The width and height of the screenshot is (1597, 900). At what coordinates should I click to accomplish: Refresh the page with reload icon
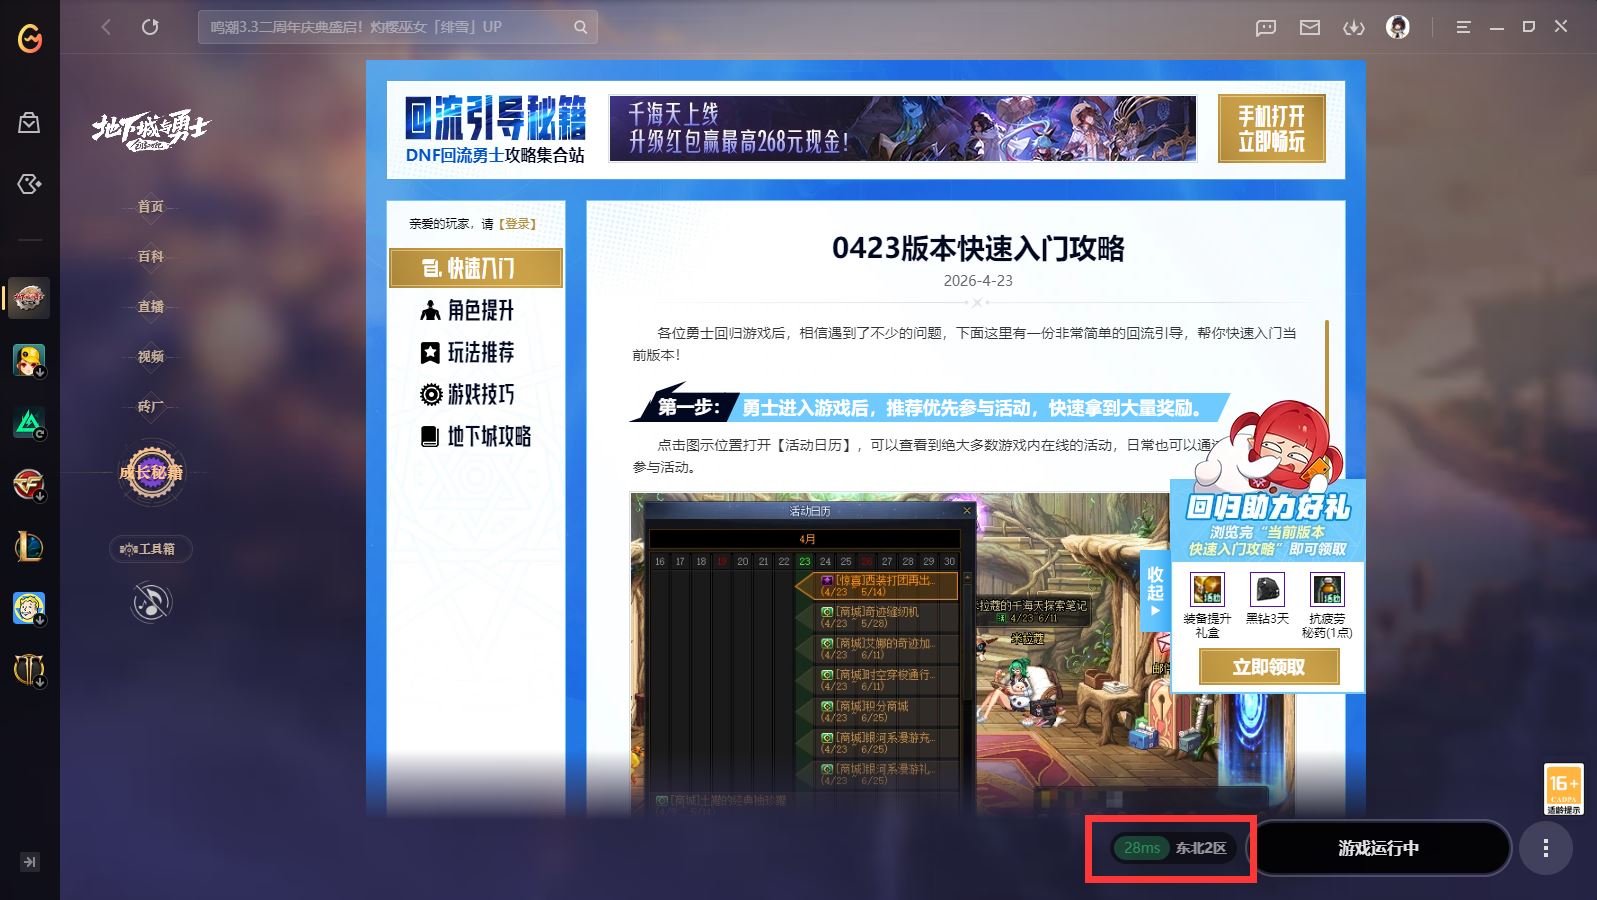tap(150, 27)
